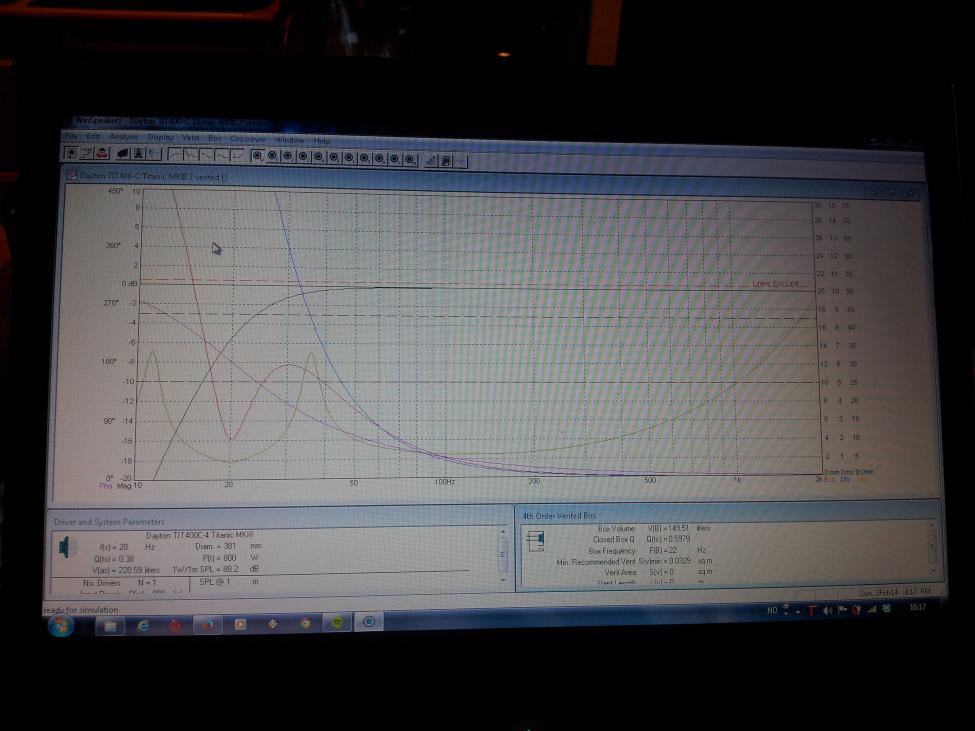Click the driver speaker icon in parameters panel
Viewport: 975px width, 731px height.
coord(67,548)
